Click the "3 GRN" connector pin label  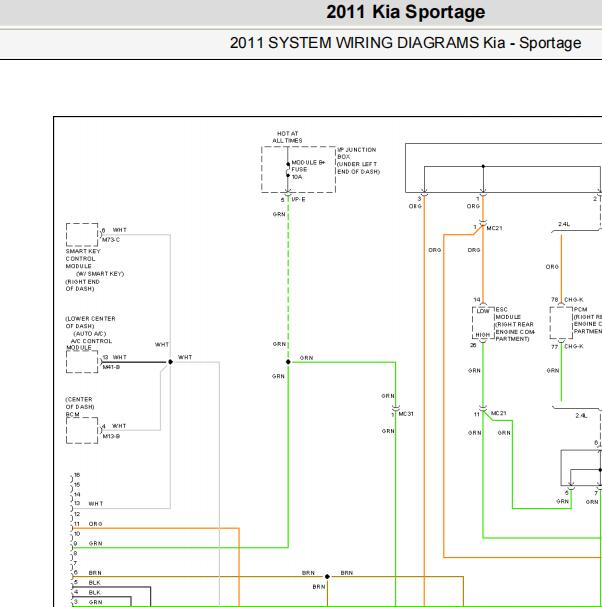[x=88, y=602]
